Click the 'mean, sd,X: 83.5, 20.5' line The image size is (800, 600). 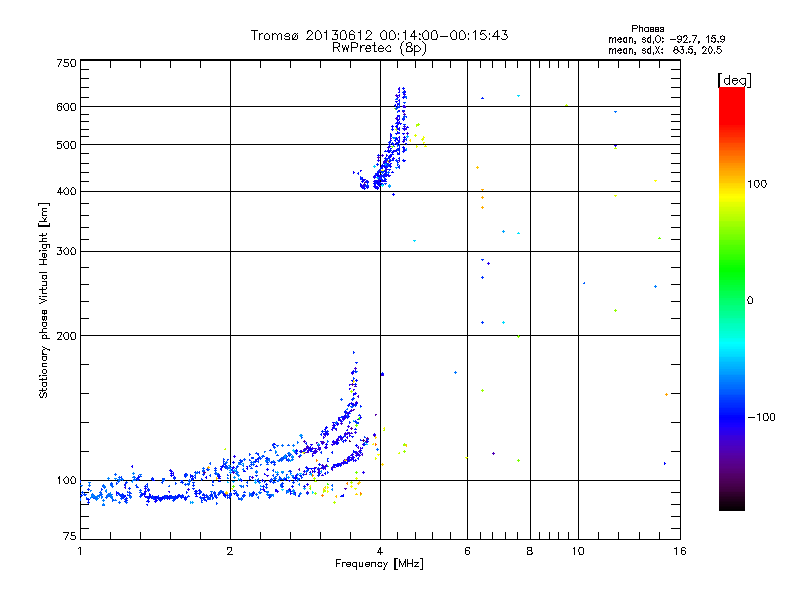point(665,50)
